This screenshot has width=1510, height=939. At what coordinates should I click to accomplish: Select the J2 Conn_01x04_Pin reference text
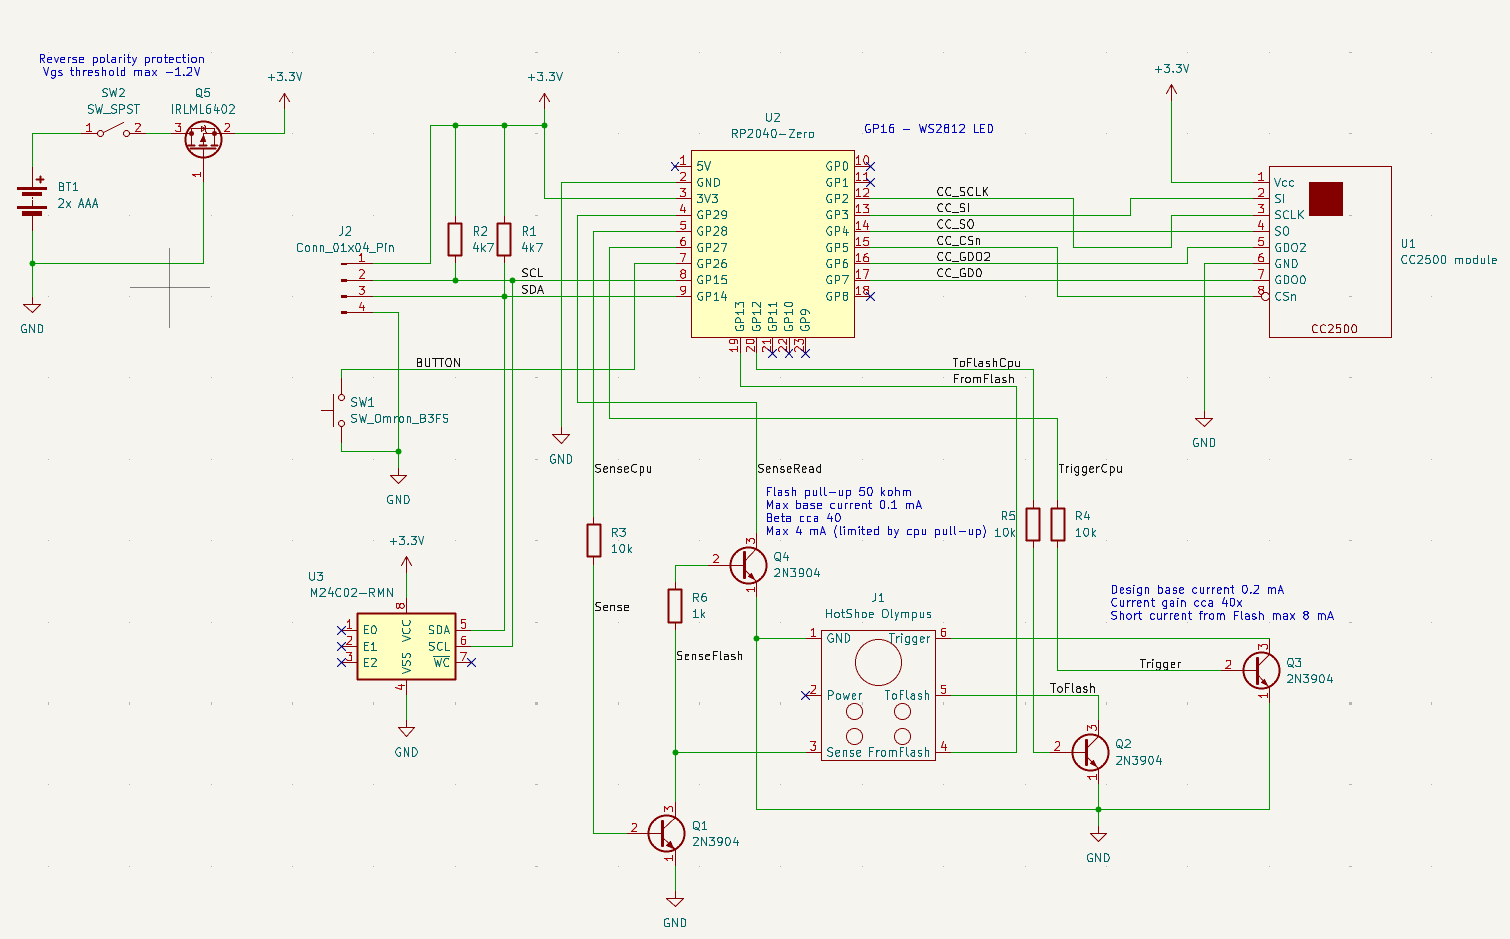point(345,231)
